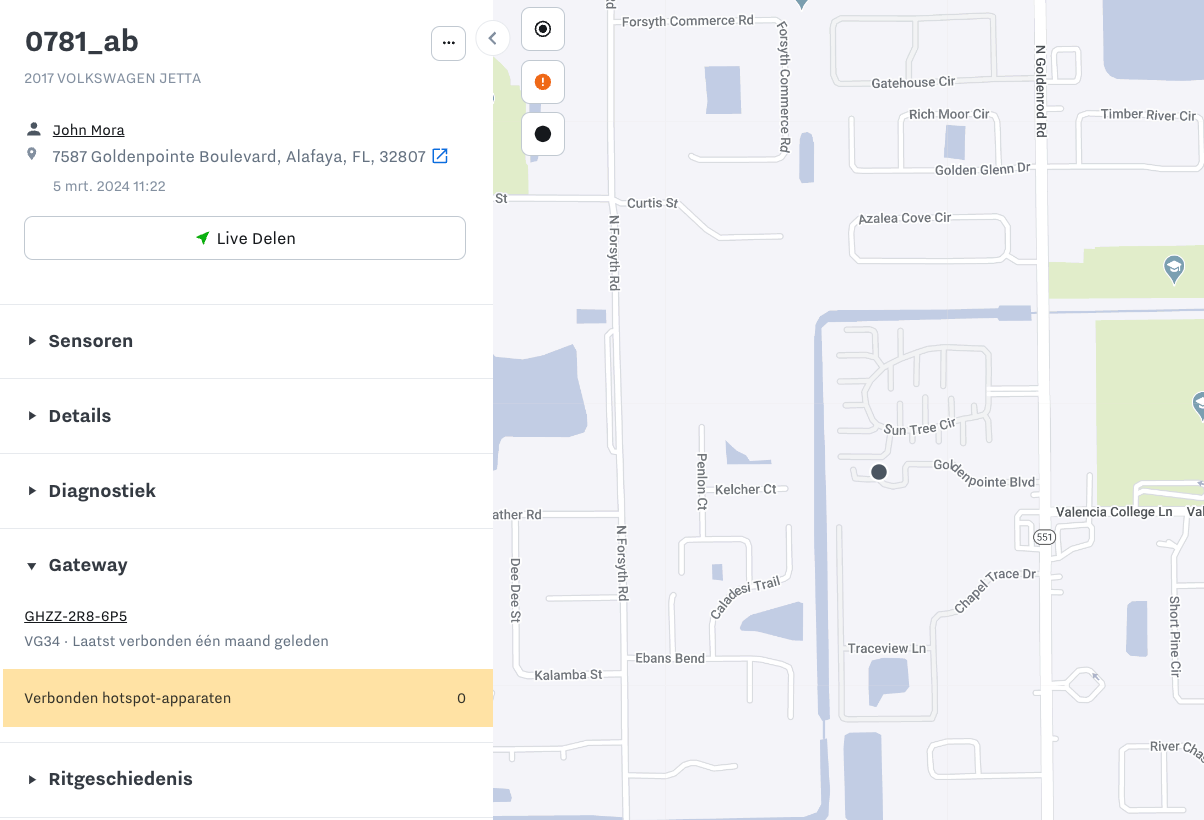The height and width of the screenshot is (820, 1204).
Task: Expand the Details section
Action: [79, 416]
